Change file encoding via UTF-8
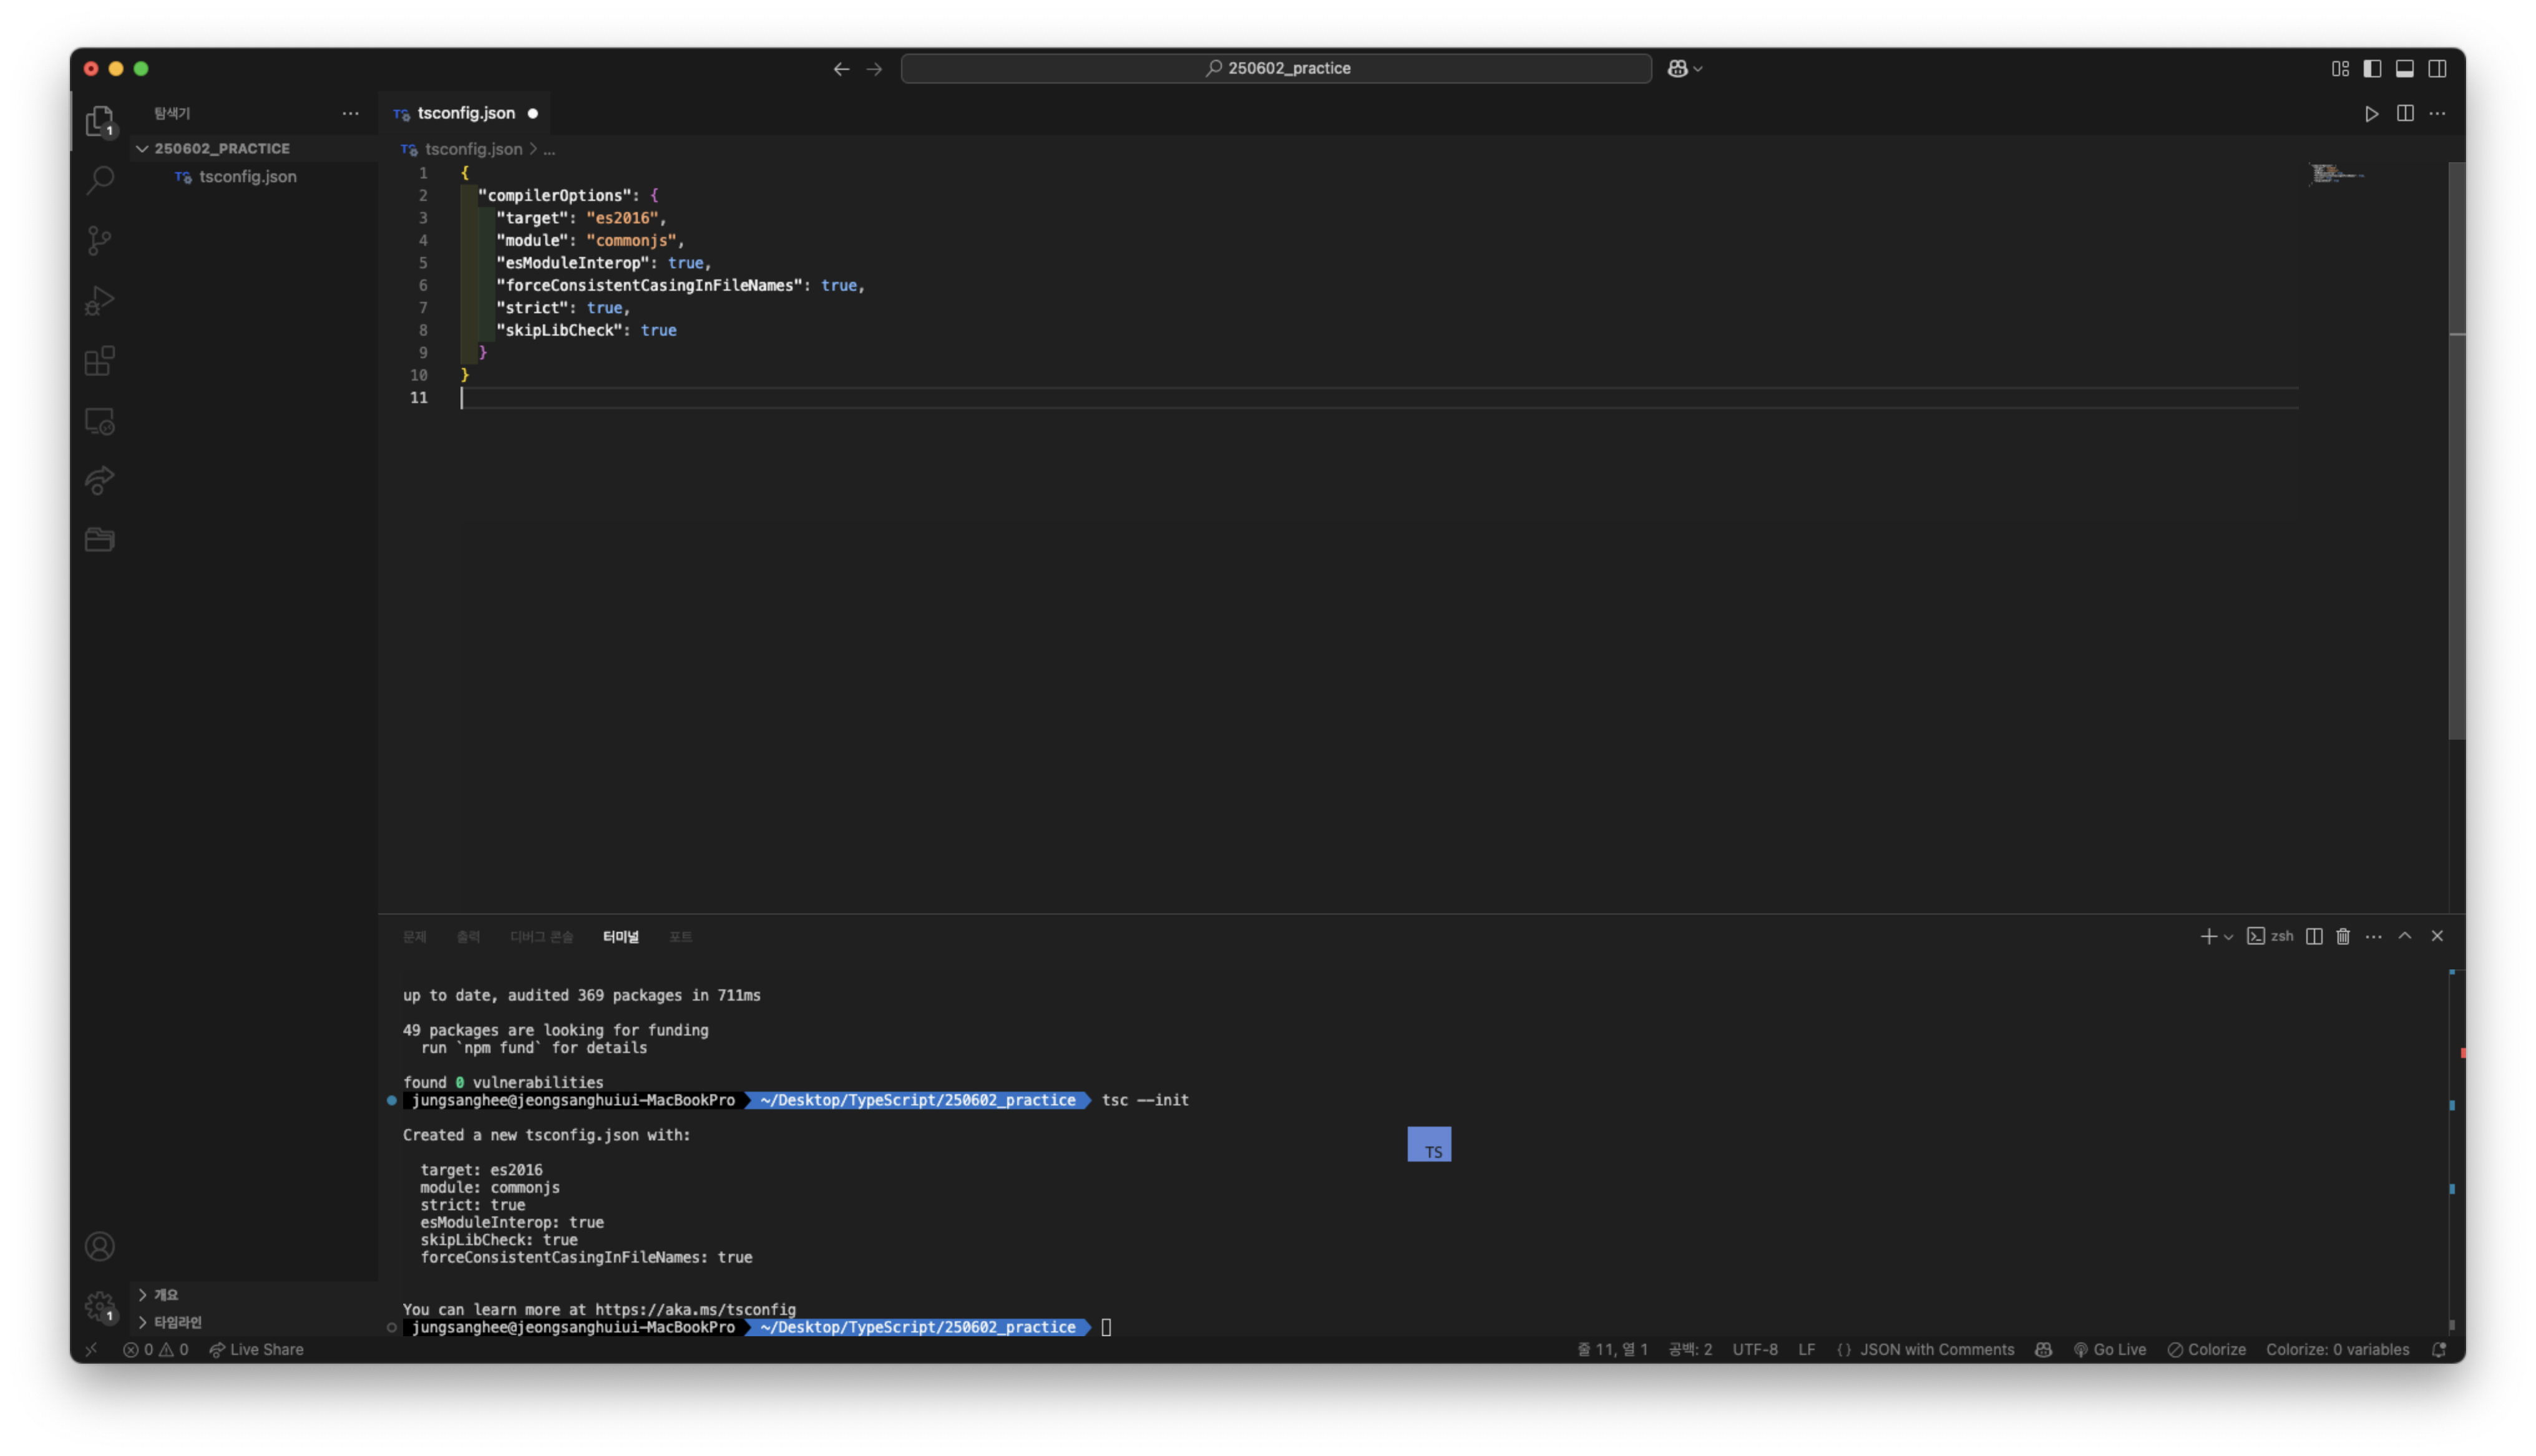Screen dimensions: 2536x1456 coord(1755,1349)
